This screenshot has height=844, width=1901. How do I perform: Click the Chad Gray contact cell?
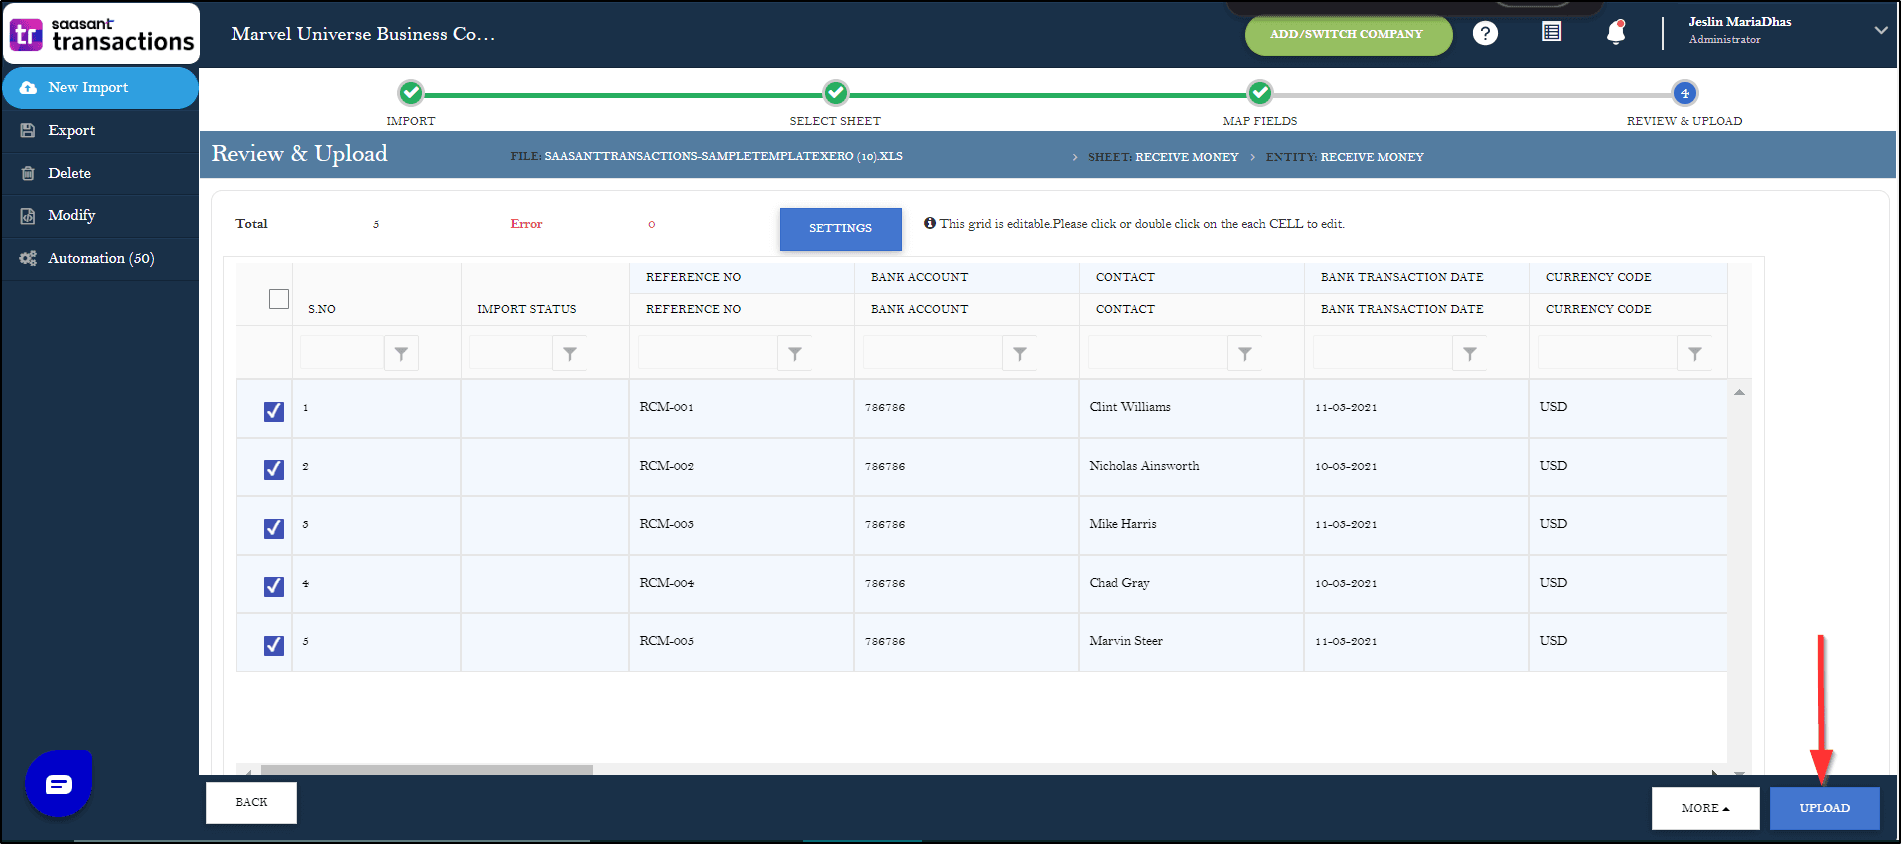1191,584
